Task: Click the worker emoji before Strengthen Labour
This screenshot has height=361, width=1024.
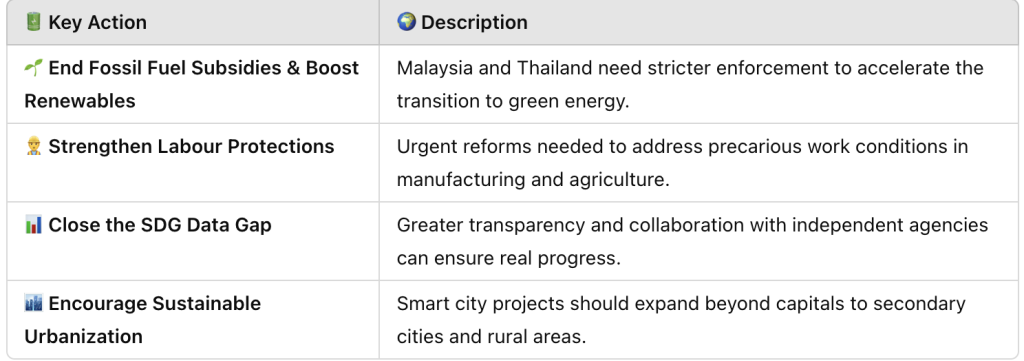Action: click(33, 146)
